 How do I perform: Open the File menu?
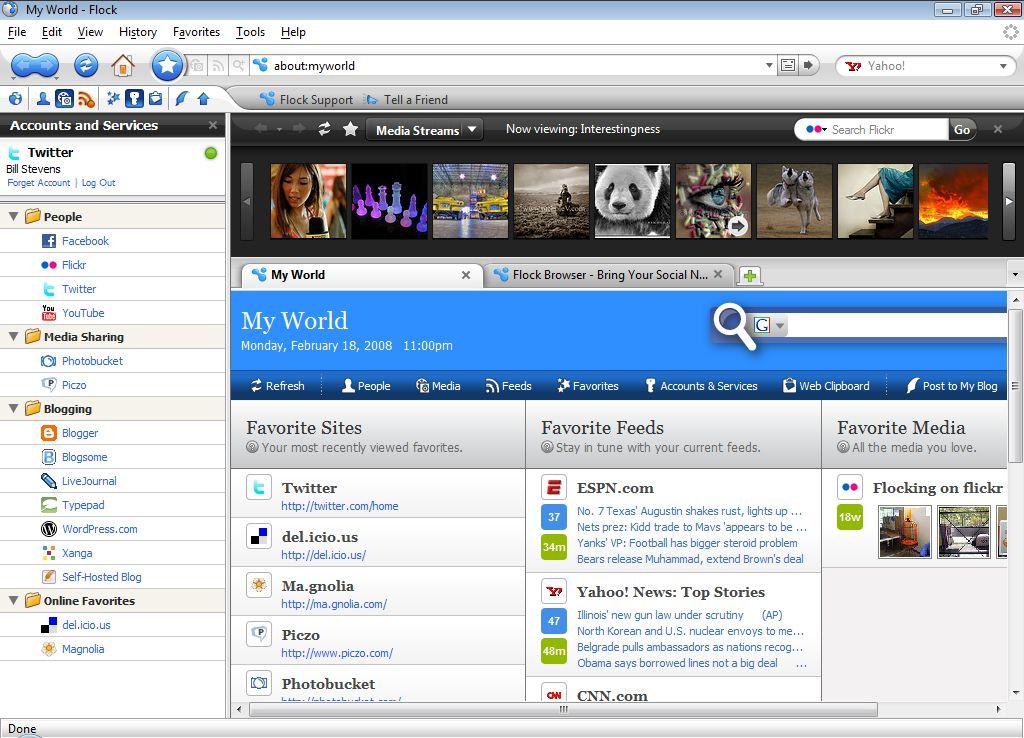[17, 32]
